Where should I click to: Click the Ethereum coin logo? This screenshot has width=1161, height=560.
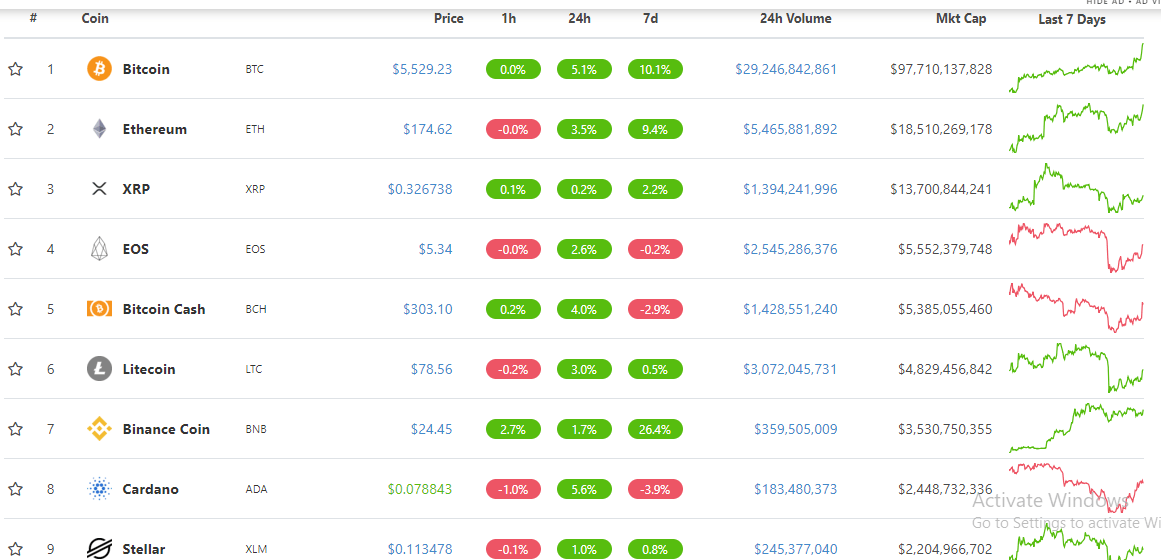pyautogui.click(x=99, y=129)
